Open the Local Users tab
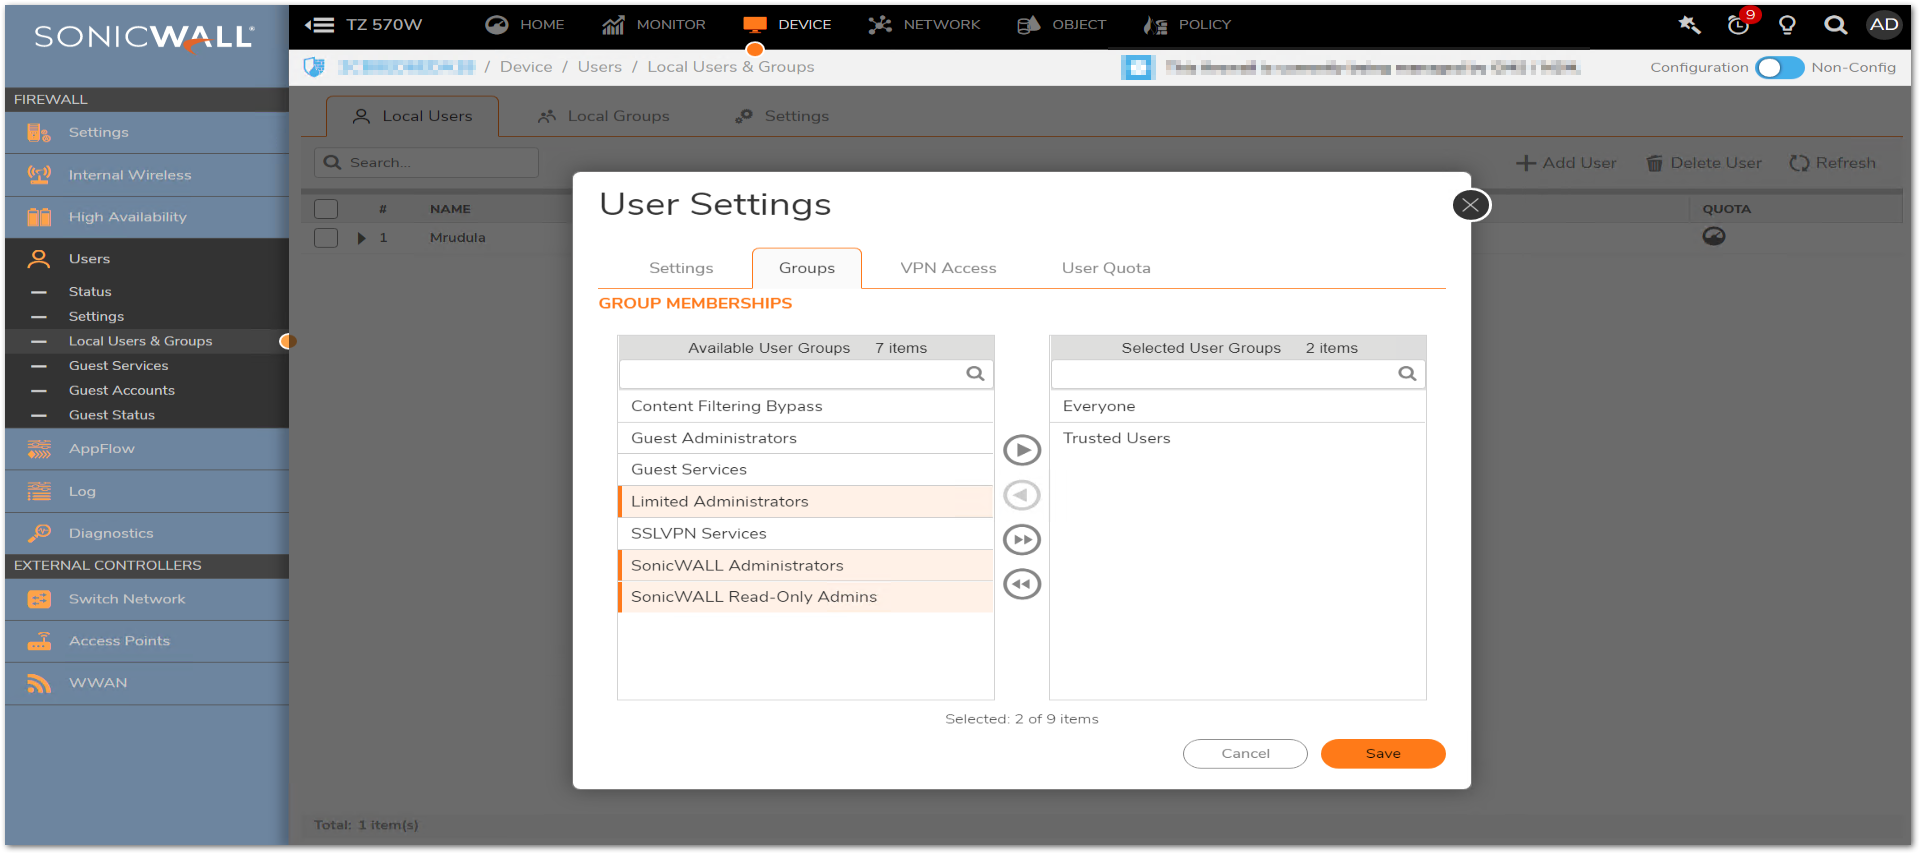Screen dimensions: 1920x854 coord(413,116)
